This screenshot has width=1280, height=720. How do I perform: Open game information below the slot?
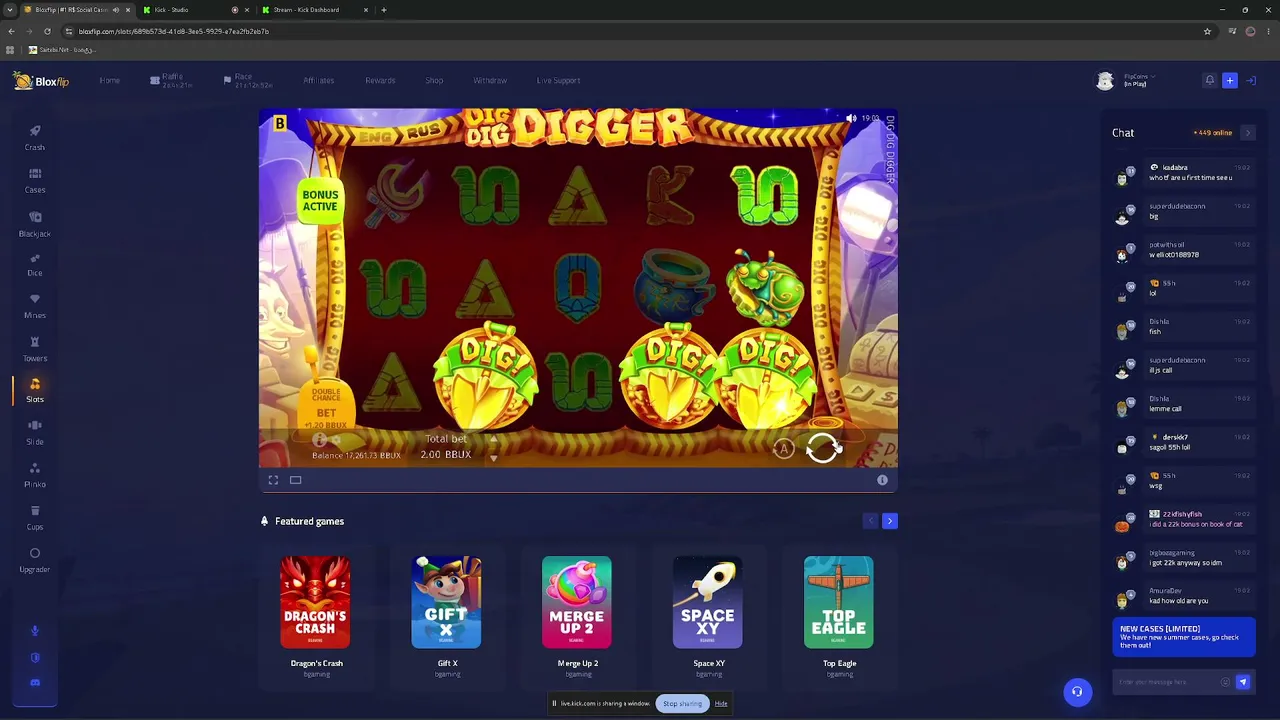tap(882, 480)
